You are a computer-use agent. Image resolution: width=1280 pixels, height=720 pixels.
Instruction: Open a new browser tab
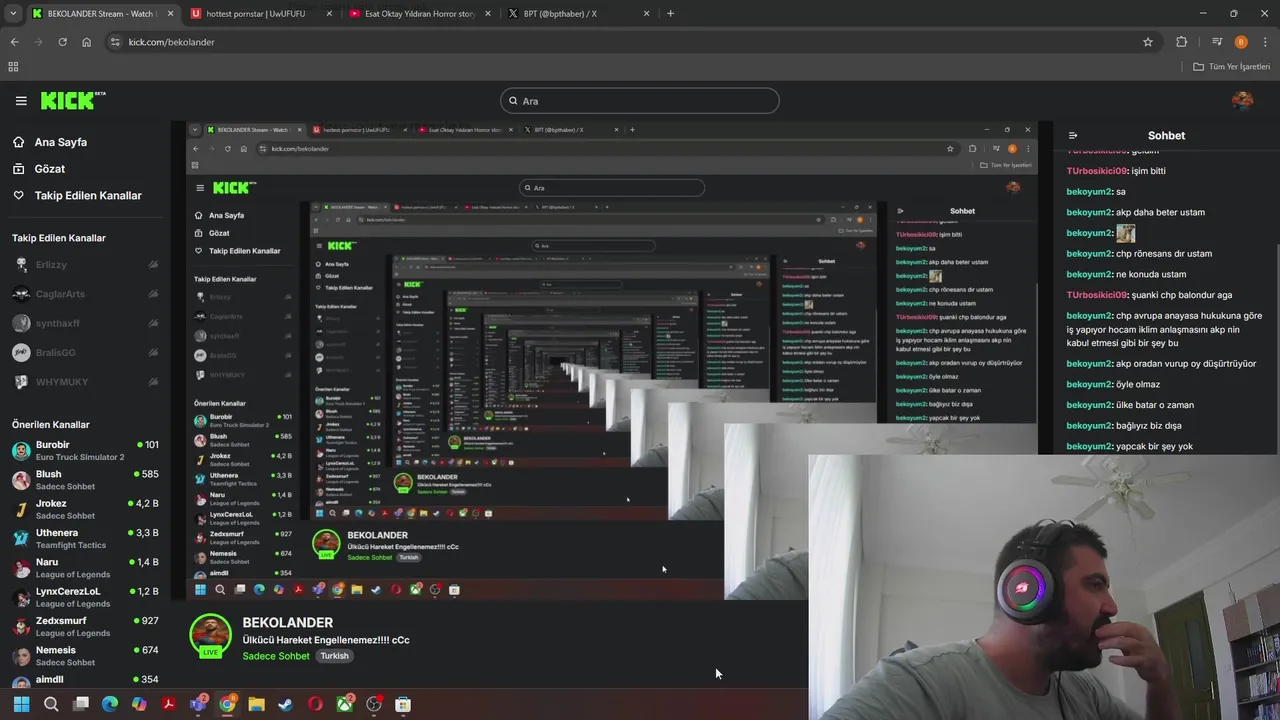[670, 14]
